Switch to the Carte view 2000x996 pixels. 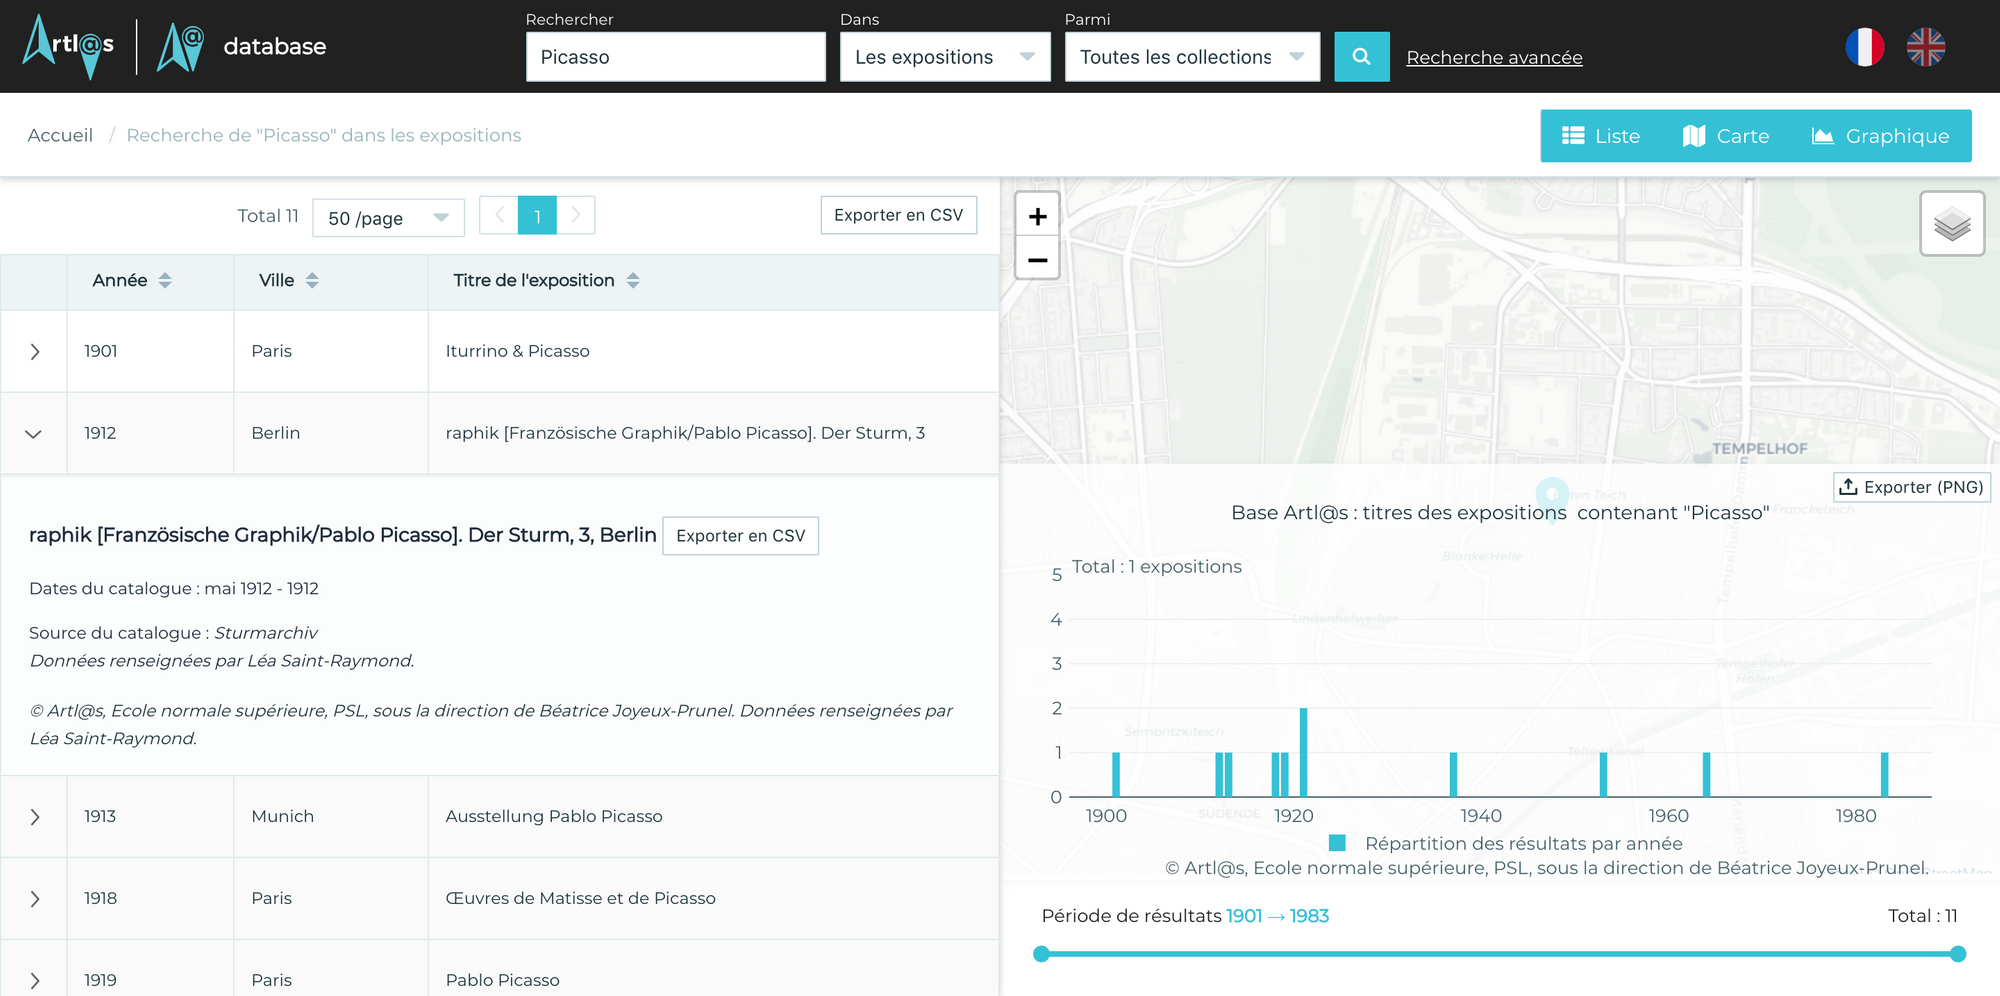tap(1726, 136)
